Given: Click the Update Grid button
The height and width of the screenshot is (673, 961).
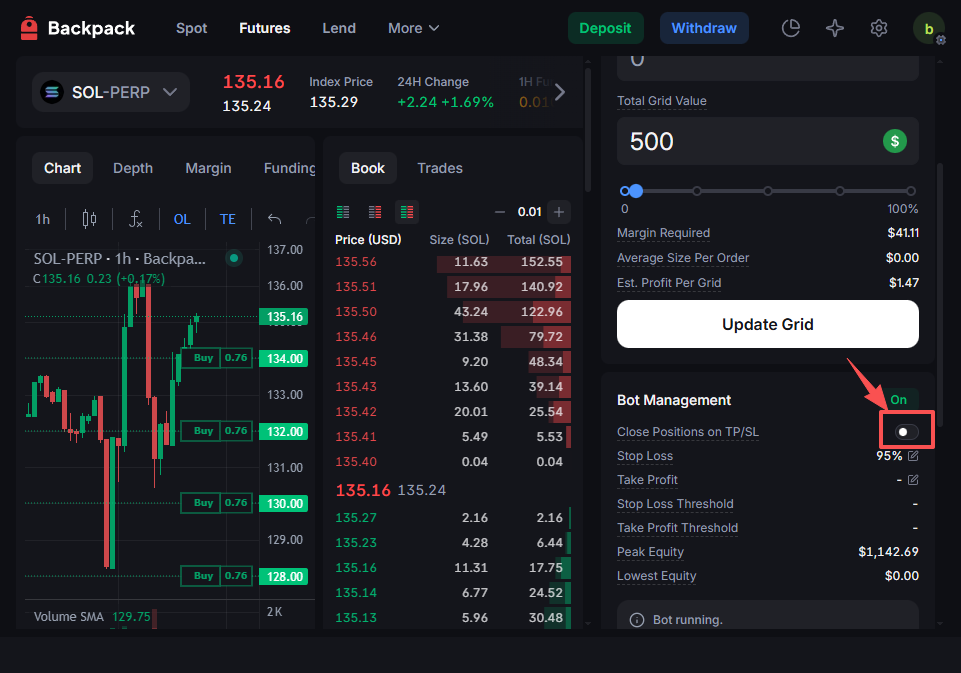Looking at the screenshot, I should pos(767,324).
